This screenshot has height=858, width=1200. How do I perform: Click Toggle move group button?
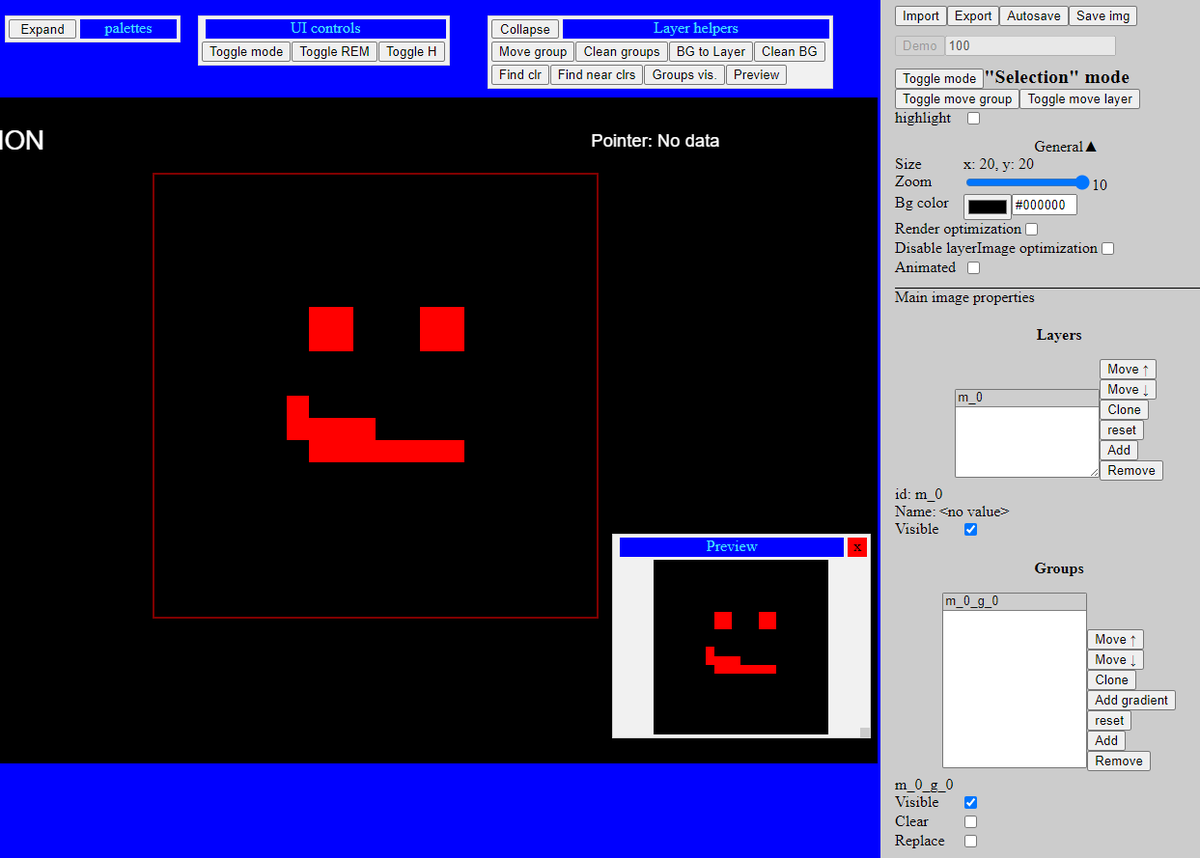(x=957, y=99)
